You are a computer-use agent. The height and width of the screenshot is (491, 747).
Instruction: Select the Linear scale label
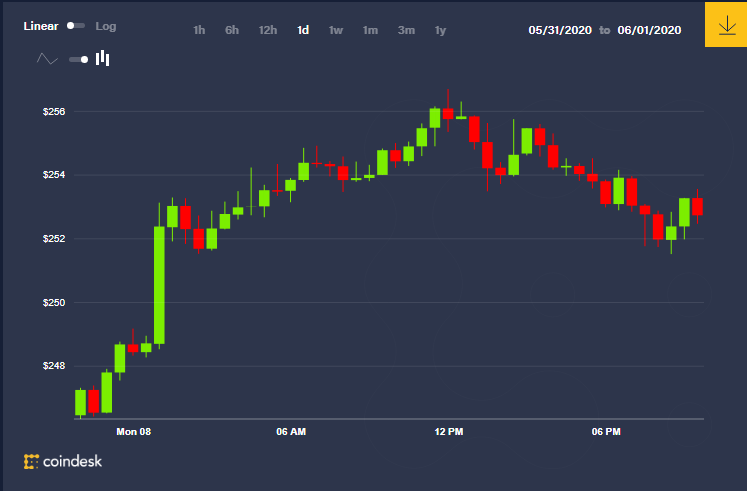pos(41,26)
